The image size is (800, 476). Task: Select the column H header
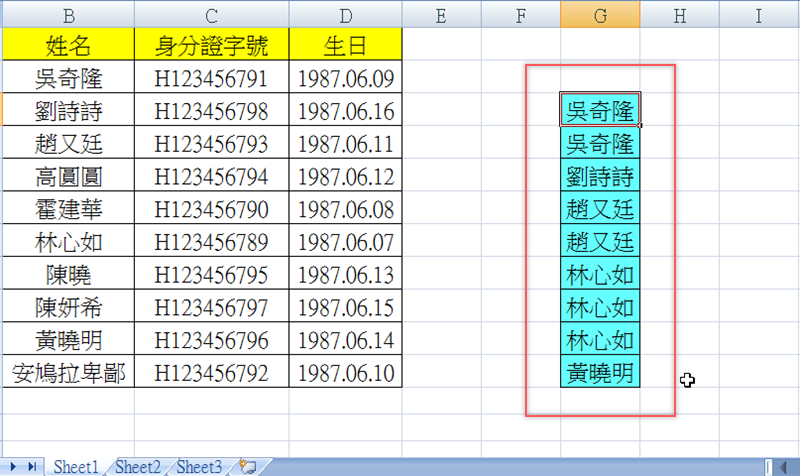(680, 15)
